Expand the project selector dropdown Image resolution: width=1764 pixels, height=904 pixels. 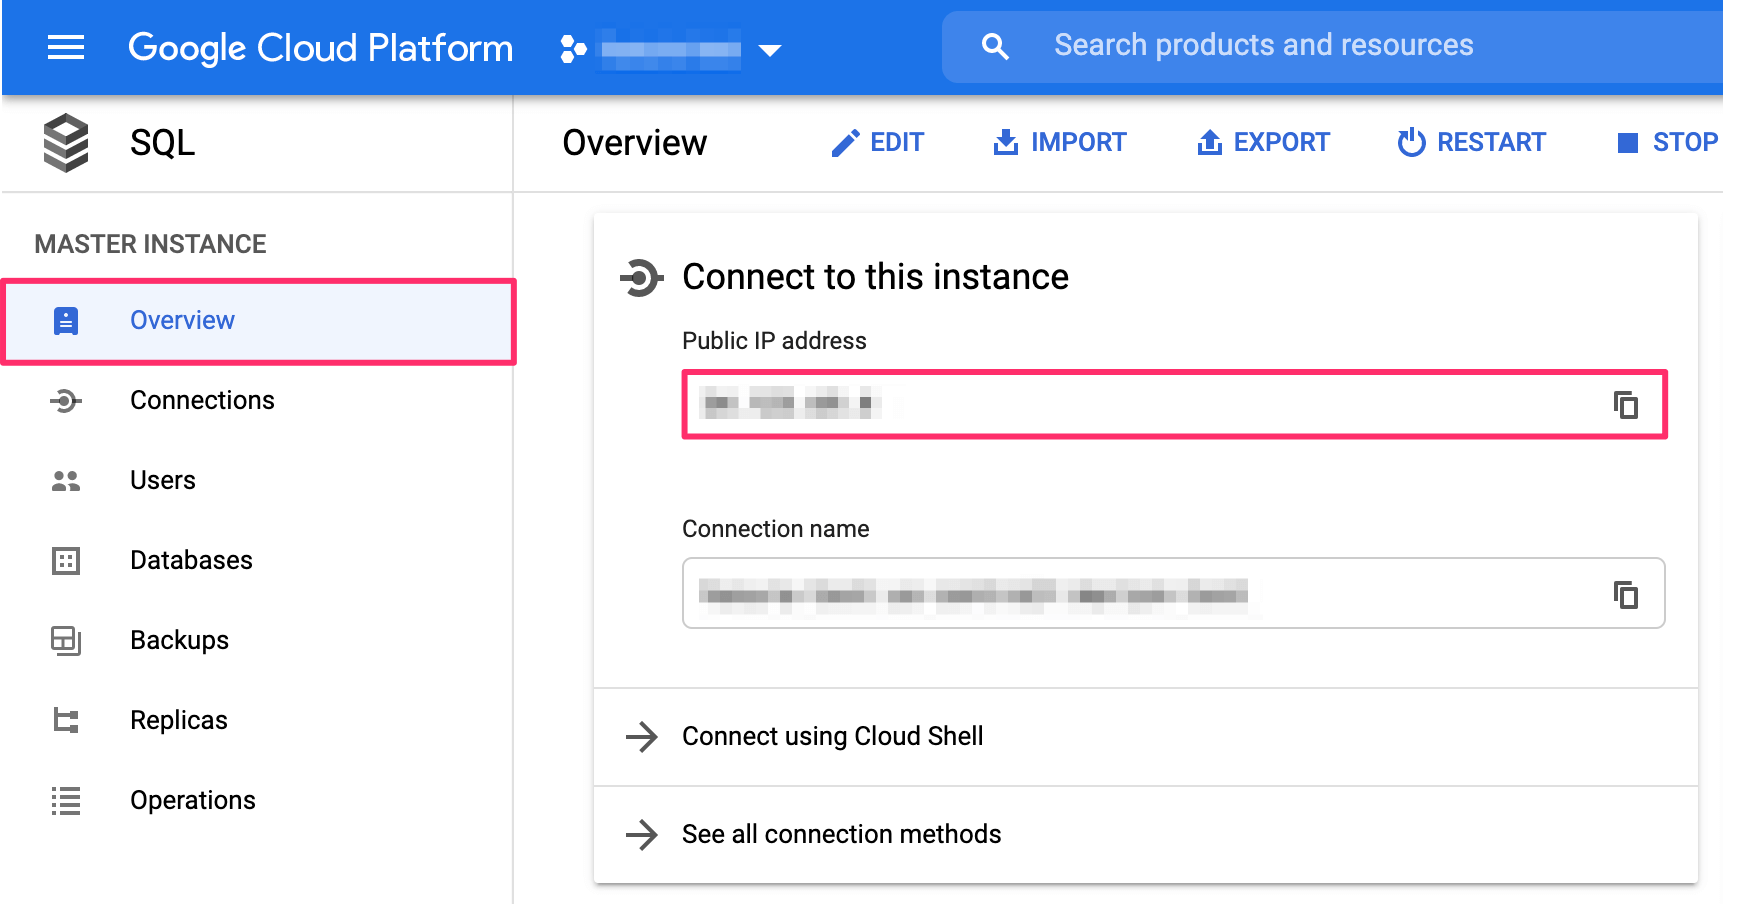(x=770, y=48)
